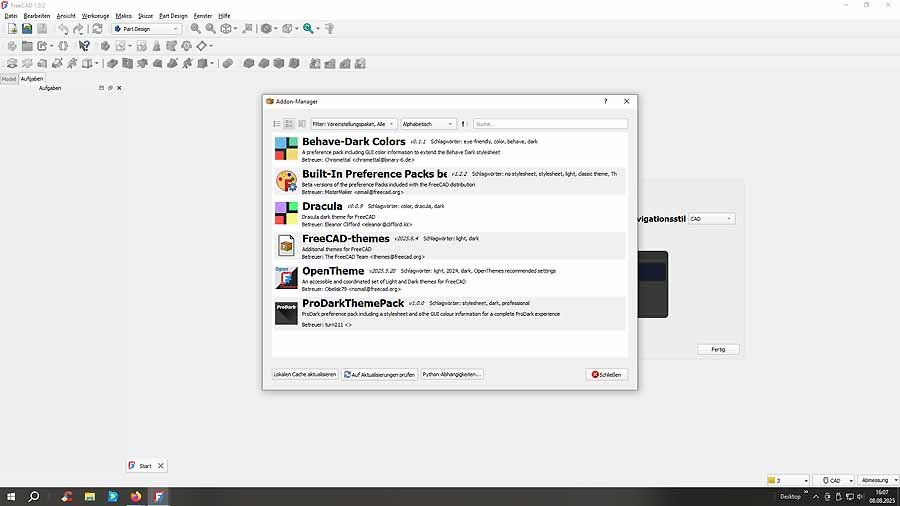
Task: Click the Suche search field
Action: pyautogui.click(x=550, y=124)
